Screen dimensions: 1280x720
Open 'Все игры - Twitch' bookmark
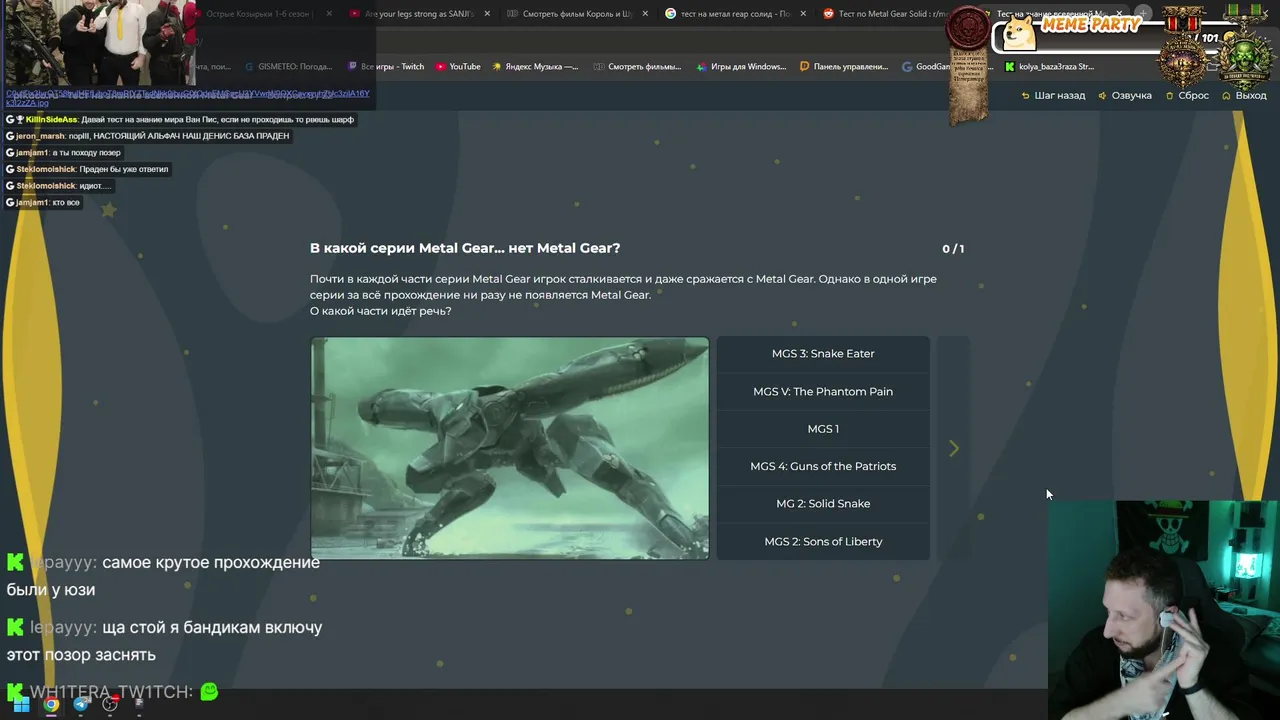[386, 67]
